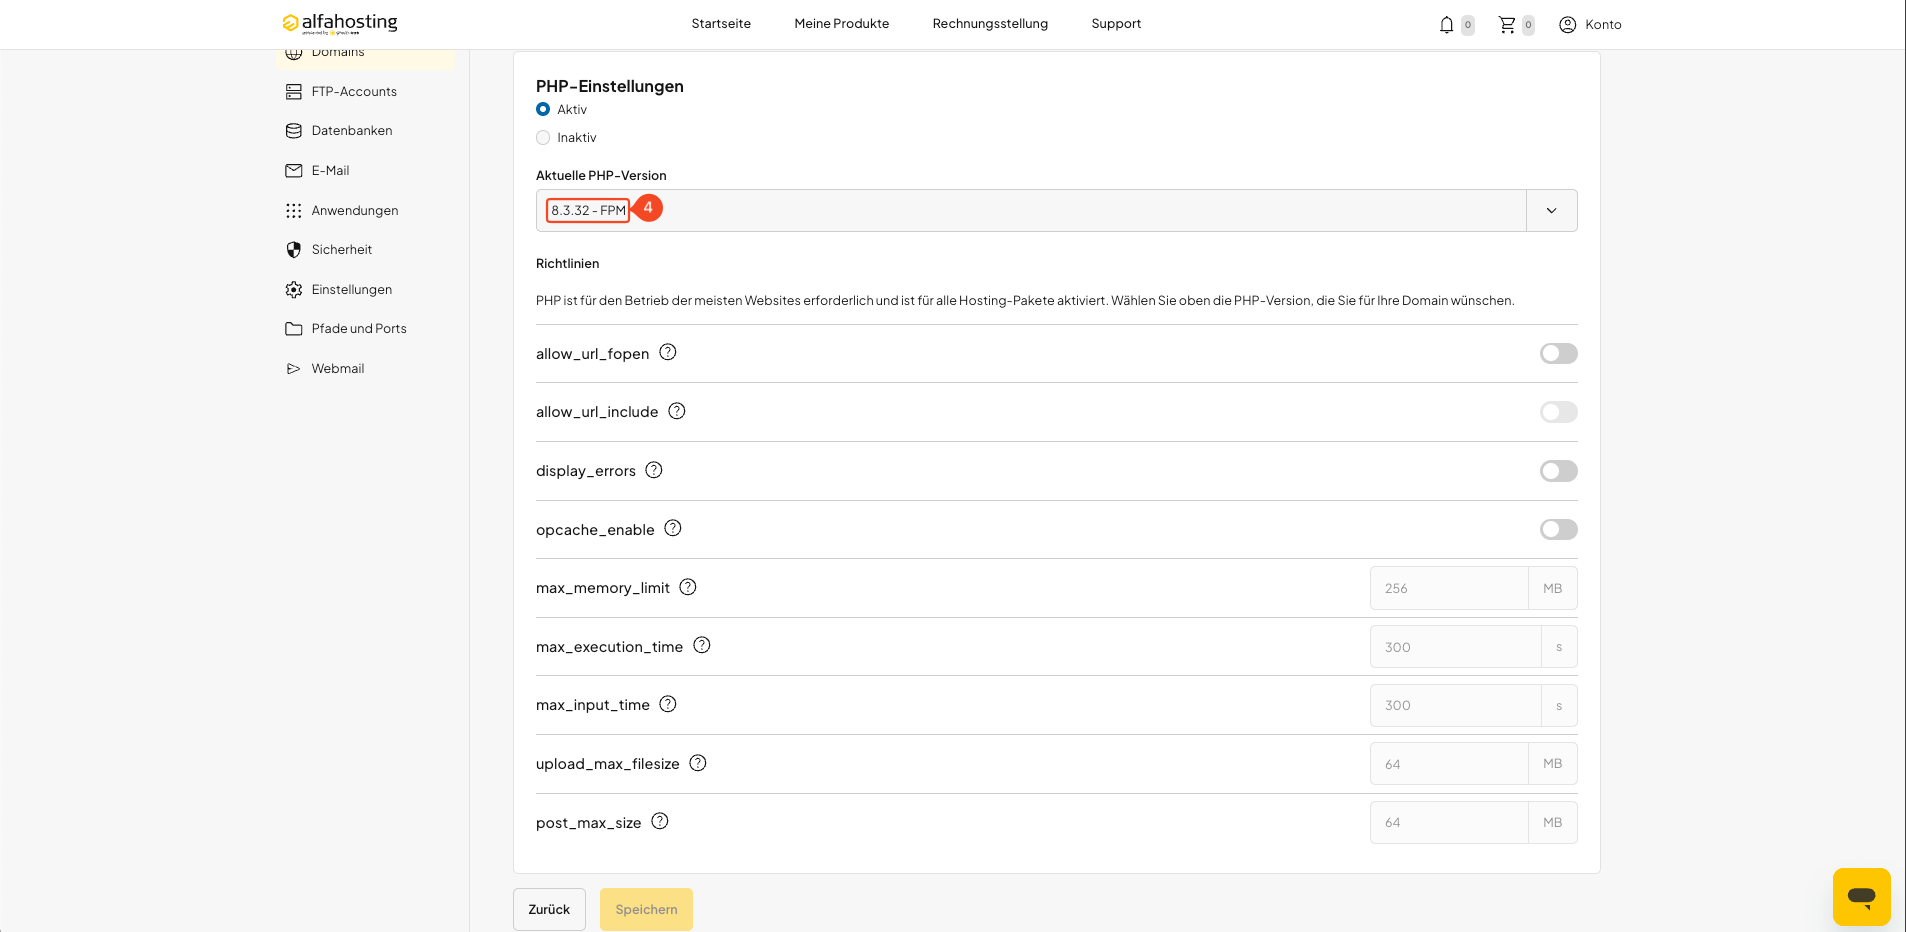This screenshot has height=932, width=1906.
Task: Click the Richtlinien label
Action: [x=568, y=264]
